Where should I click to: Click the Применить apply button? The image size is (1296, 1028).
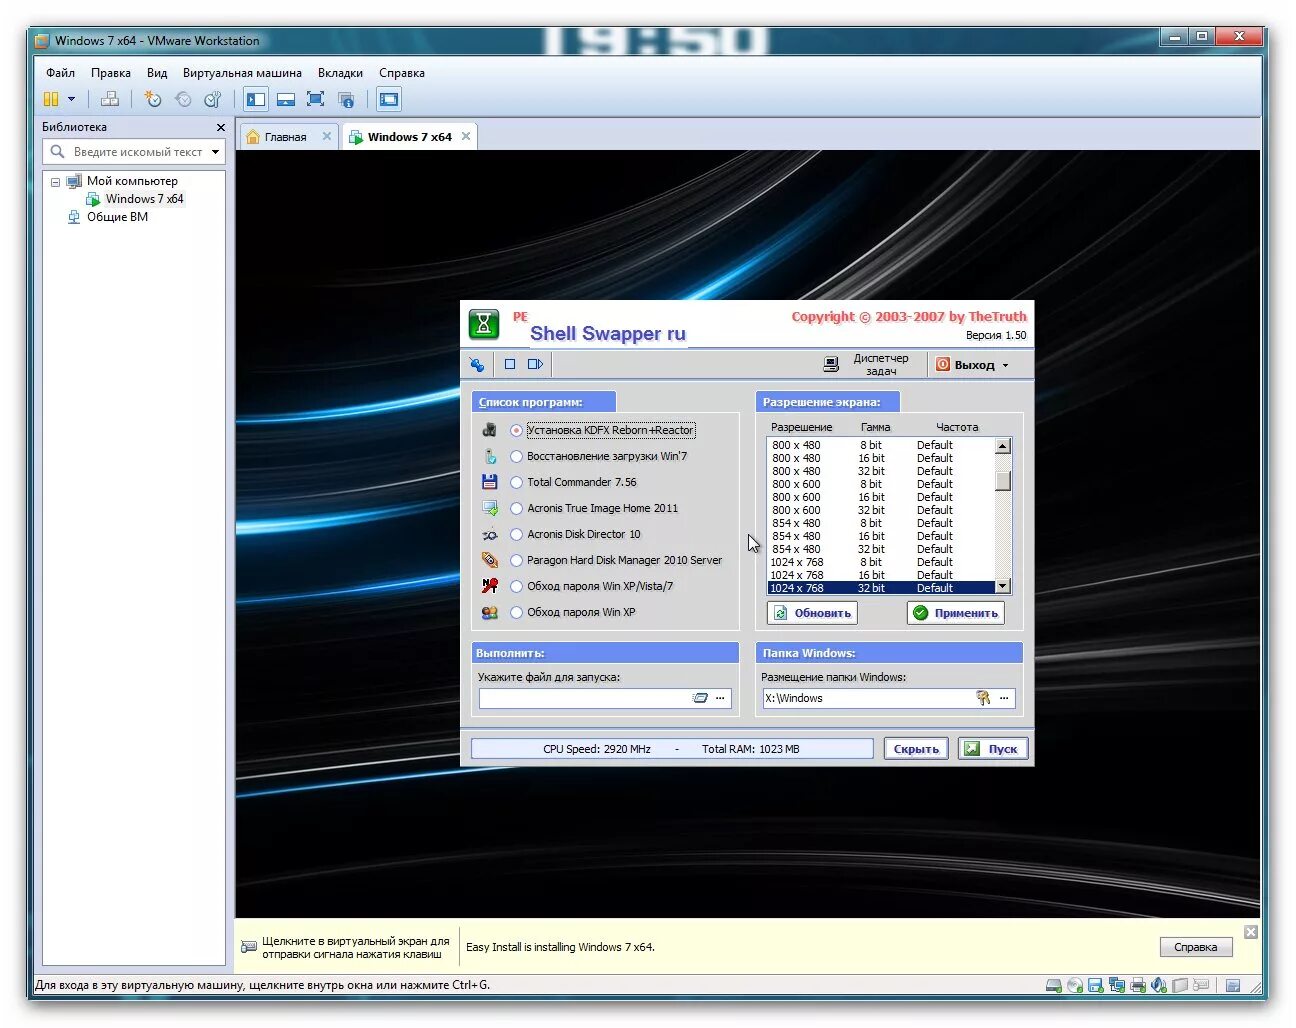point(956,613)
